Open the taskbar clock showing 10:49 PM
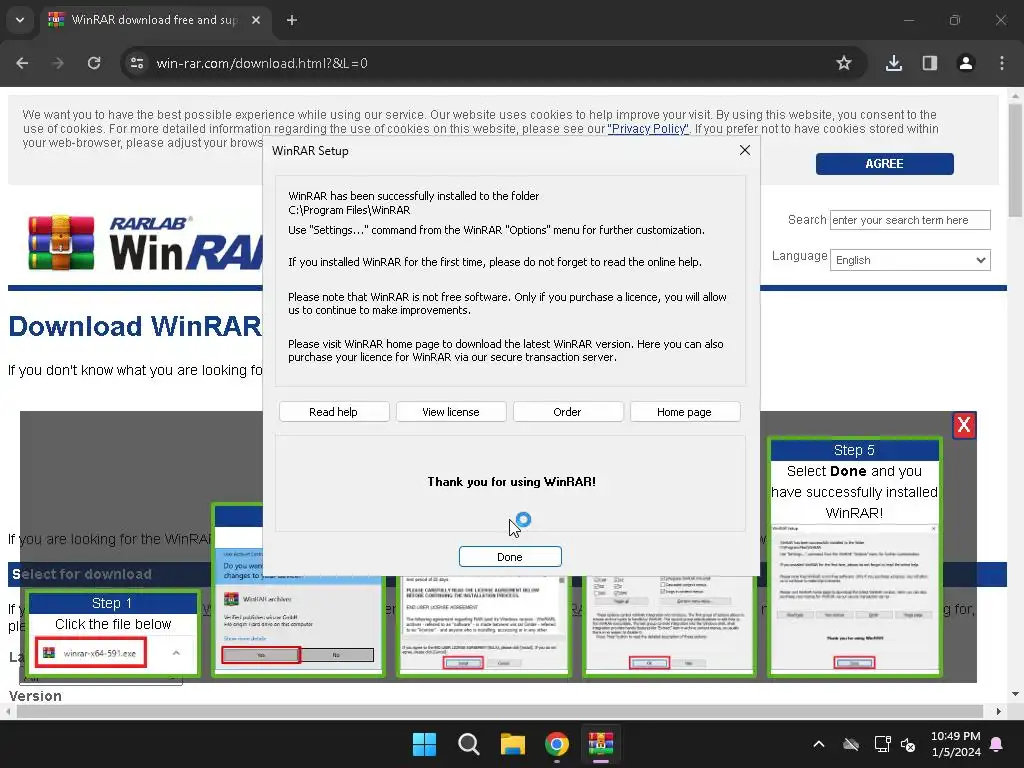The height and width of the screenshot is (768, 1024). click(955, 744)
